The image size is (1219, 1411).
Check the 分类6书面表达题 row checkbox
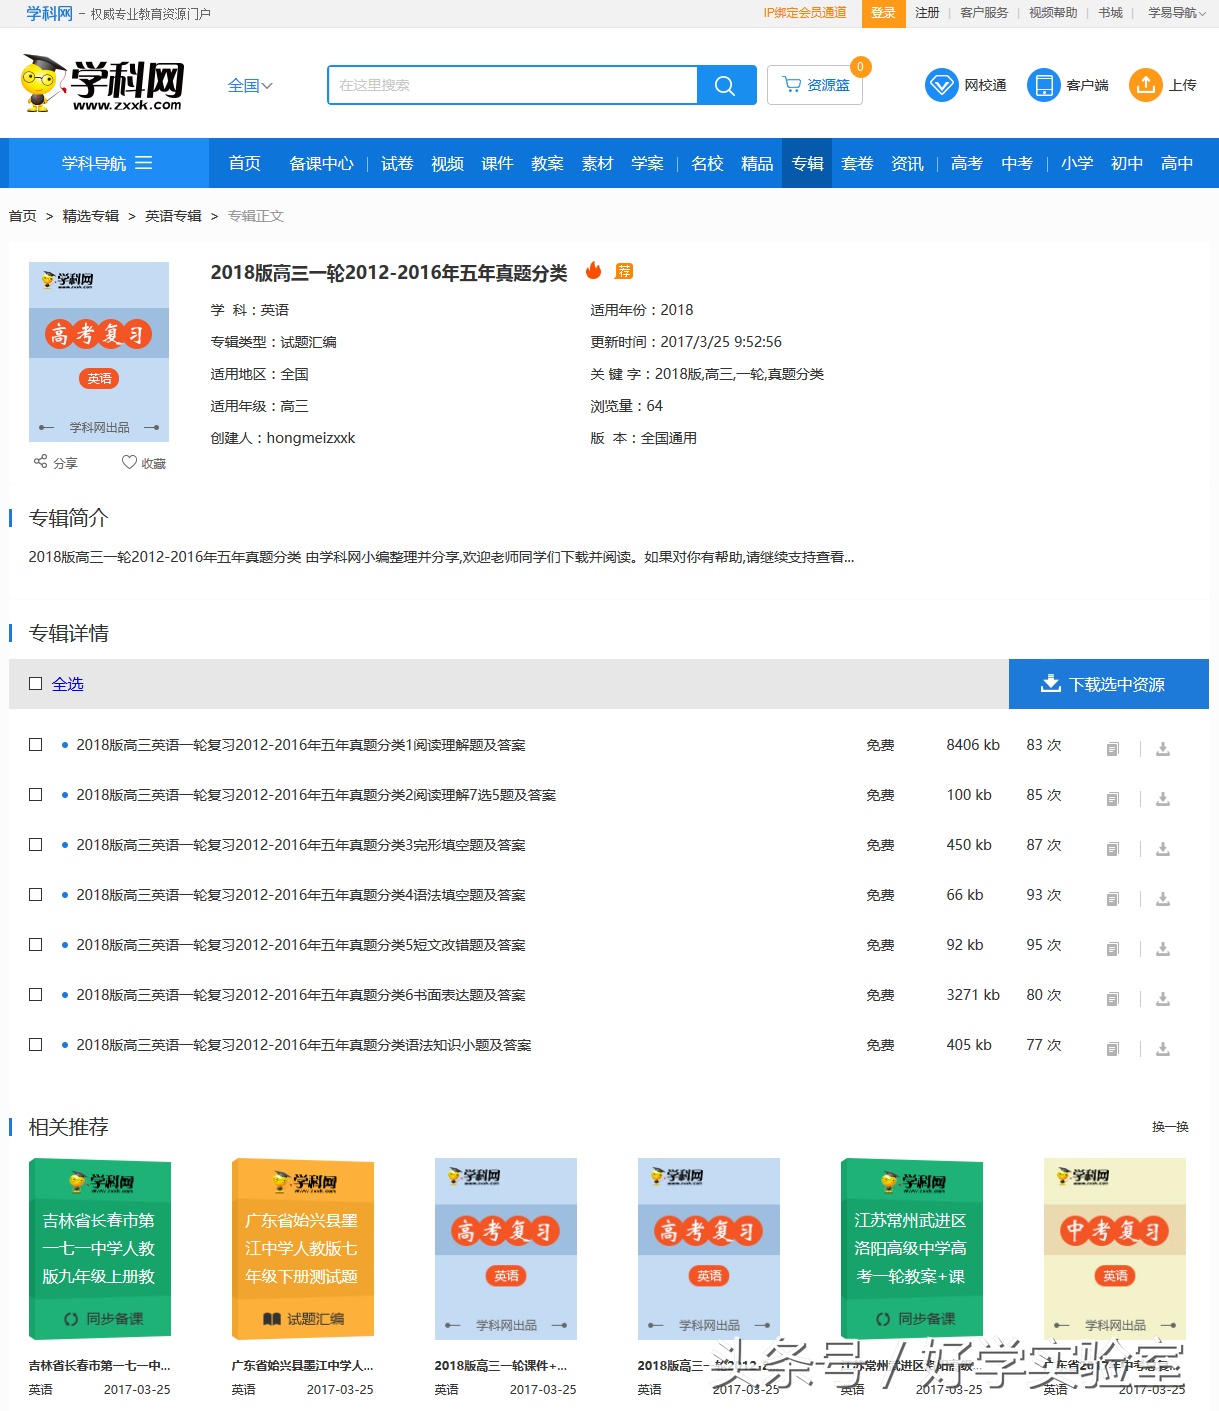[x=36, y=995]
